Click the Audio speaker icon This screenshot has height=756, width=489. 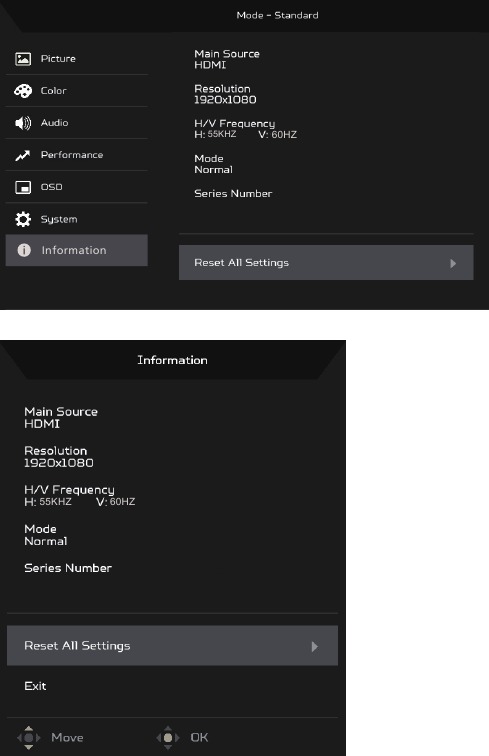click(23, 123)
